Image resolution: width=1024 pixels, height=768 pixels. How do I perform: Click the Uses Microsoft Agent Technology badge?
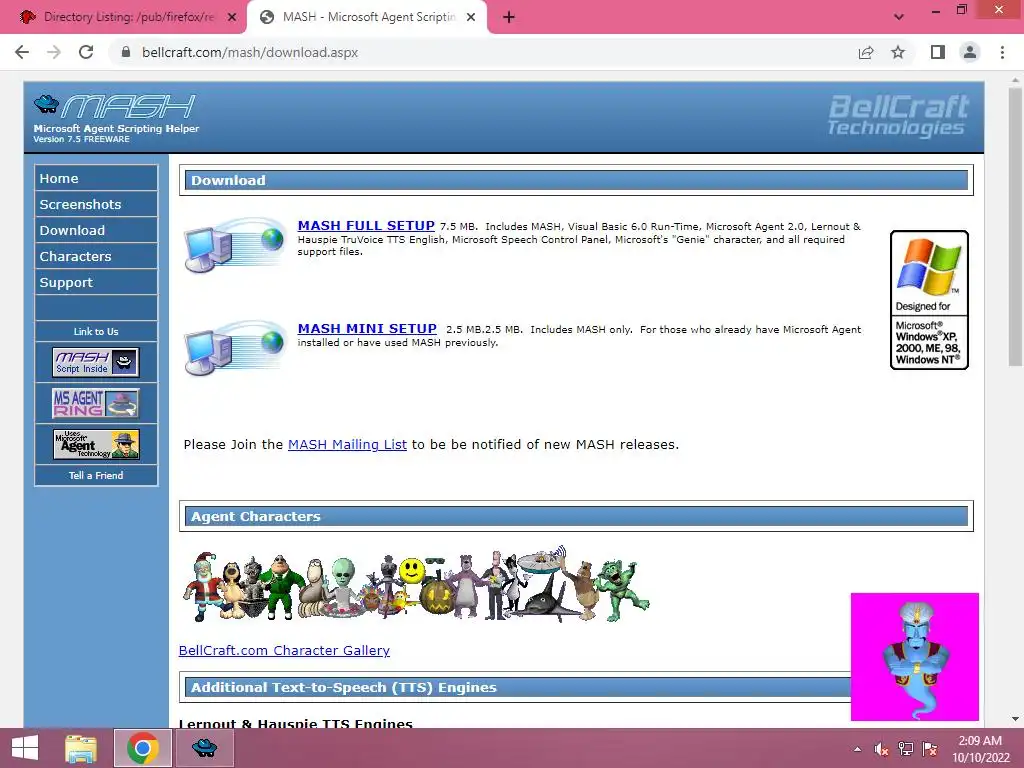pyautogui.click(x=96, y=444)
